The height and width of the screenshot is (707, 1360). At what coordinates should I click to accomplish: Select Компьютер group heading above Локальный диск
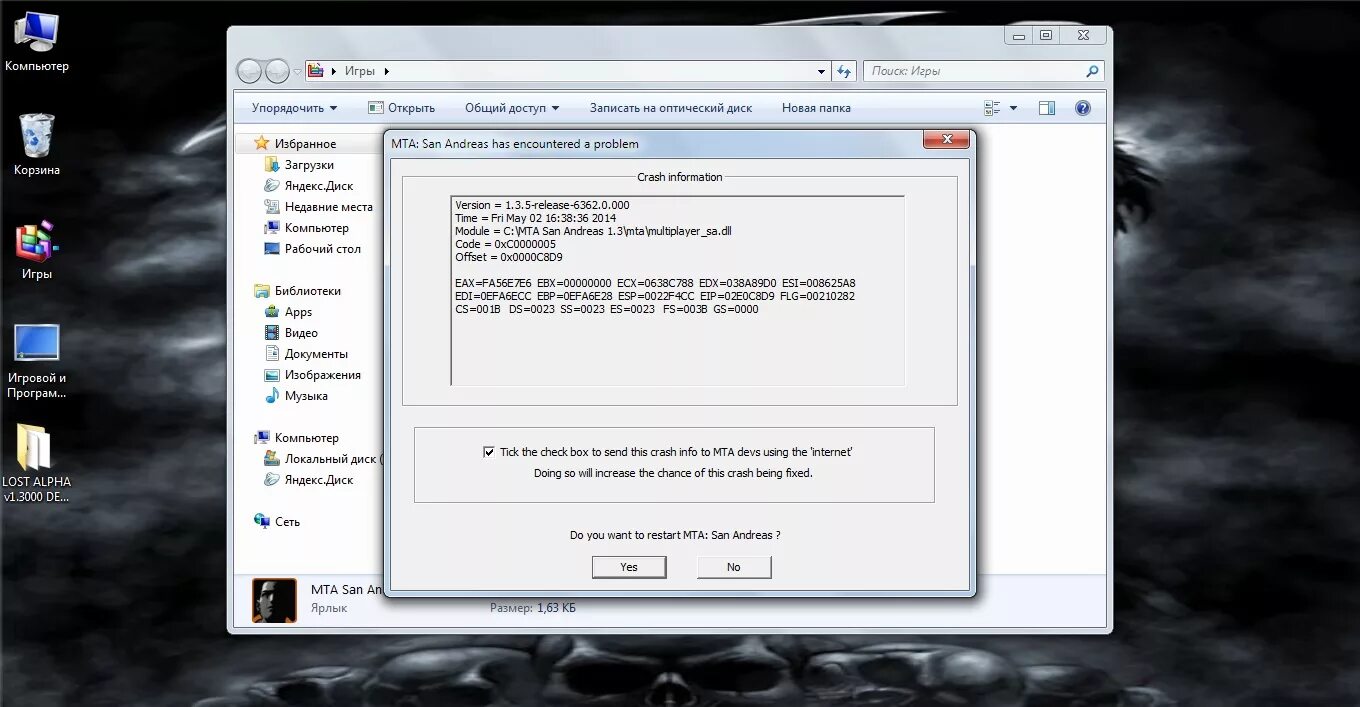click(296, 438)
